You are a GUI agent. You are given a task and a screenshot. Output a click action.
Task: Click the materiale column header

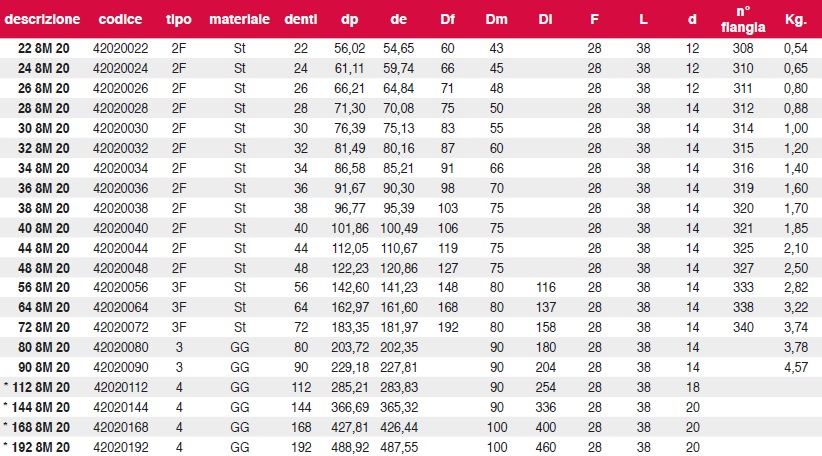[x=240, y=19]
